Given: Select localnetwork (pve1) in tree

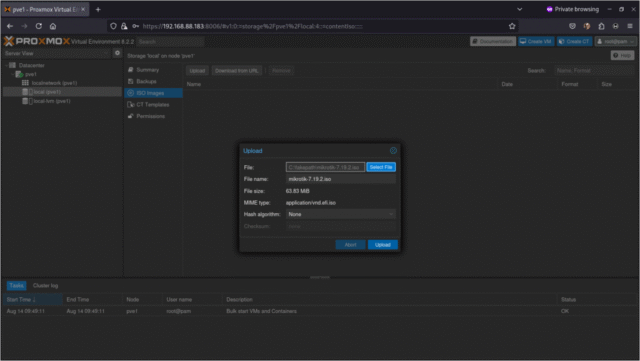Looking at the screenshot, I should tap(54, 83).
